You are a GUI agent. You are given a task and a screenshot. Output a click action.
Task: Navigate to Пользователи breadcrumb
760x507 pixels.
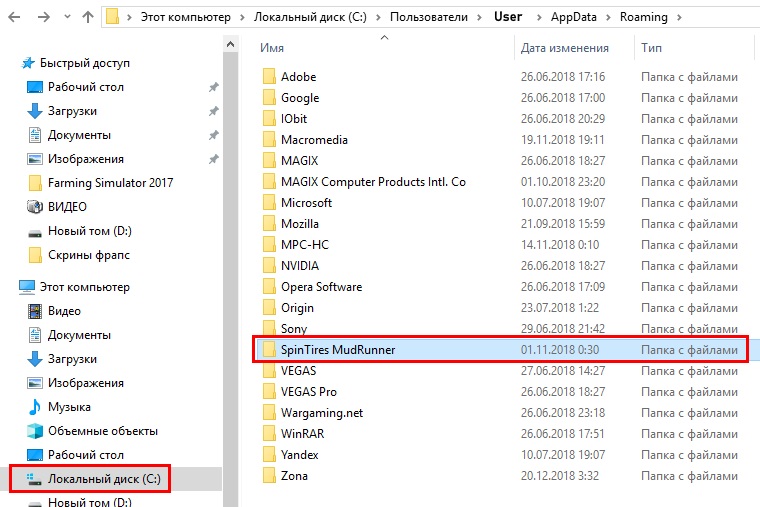pyautogui.click(x=429, y=17)
